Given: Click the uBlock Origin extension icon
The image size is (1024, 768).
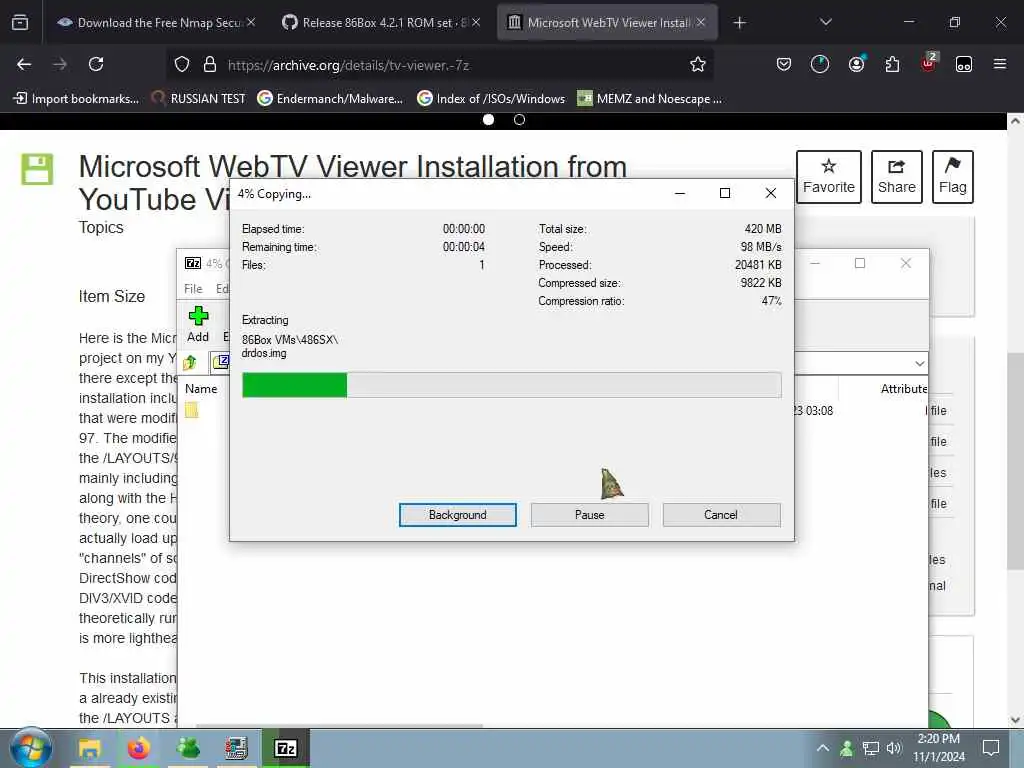Looking at the screenshot, I should point(928,63).
